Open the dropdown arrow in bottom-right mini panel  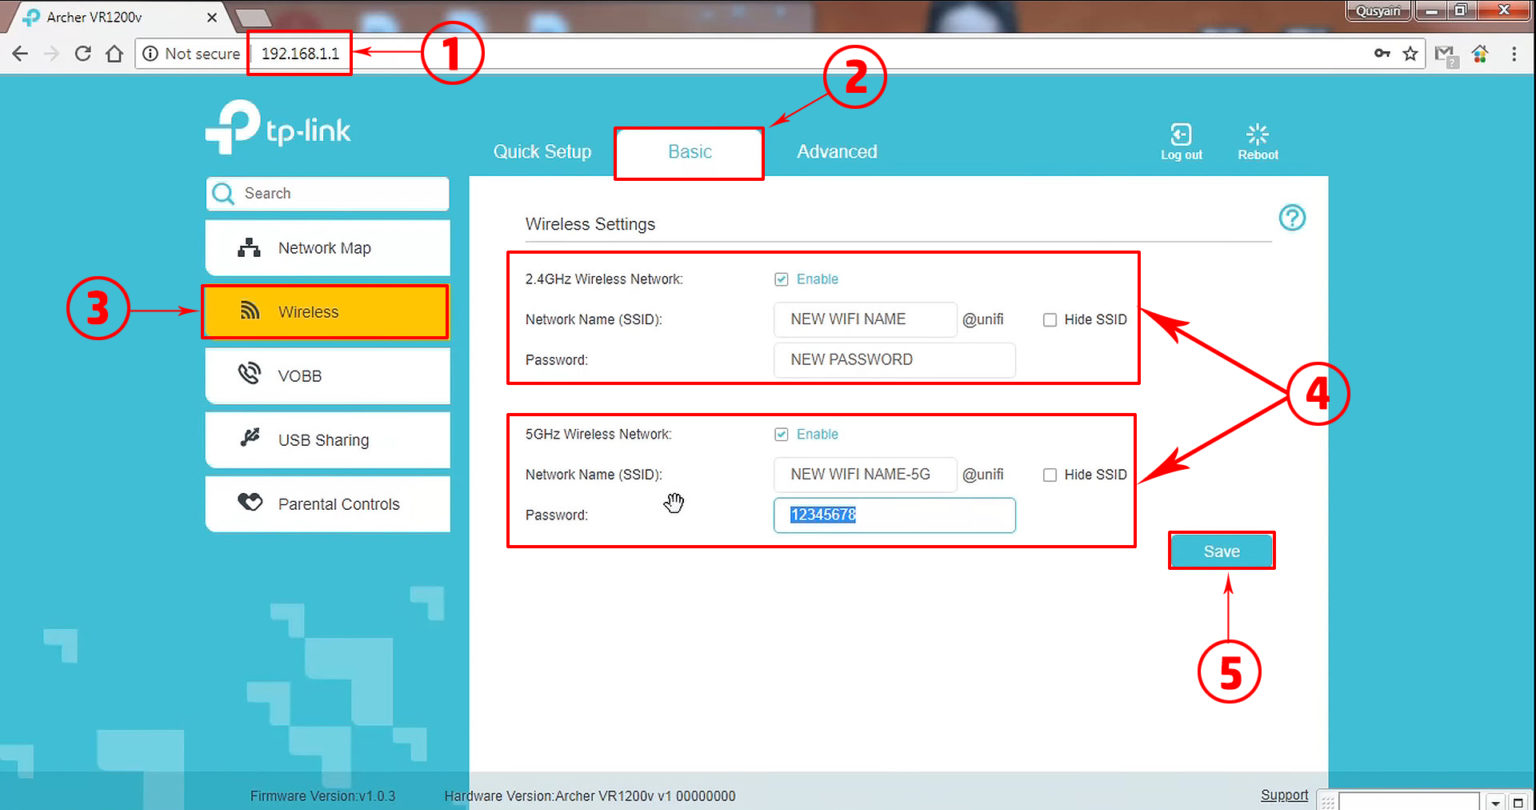click(x=1496, y=802)
